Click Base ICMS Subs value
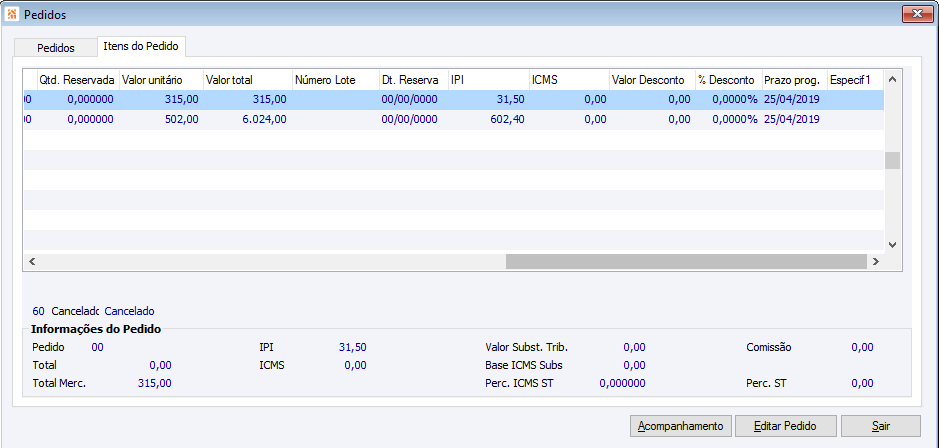This screenshot has height=448, width=939. coord(634,365)
